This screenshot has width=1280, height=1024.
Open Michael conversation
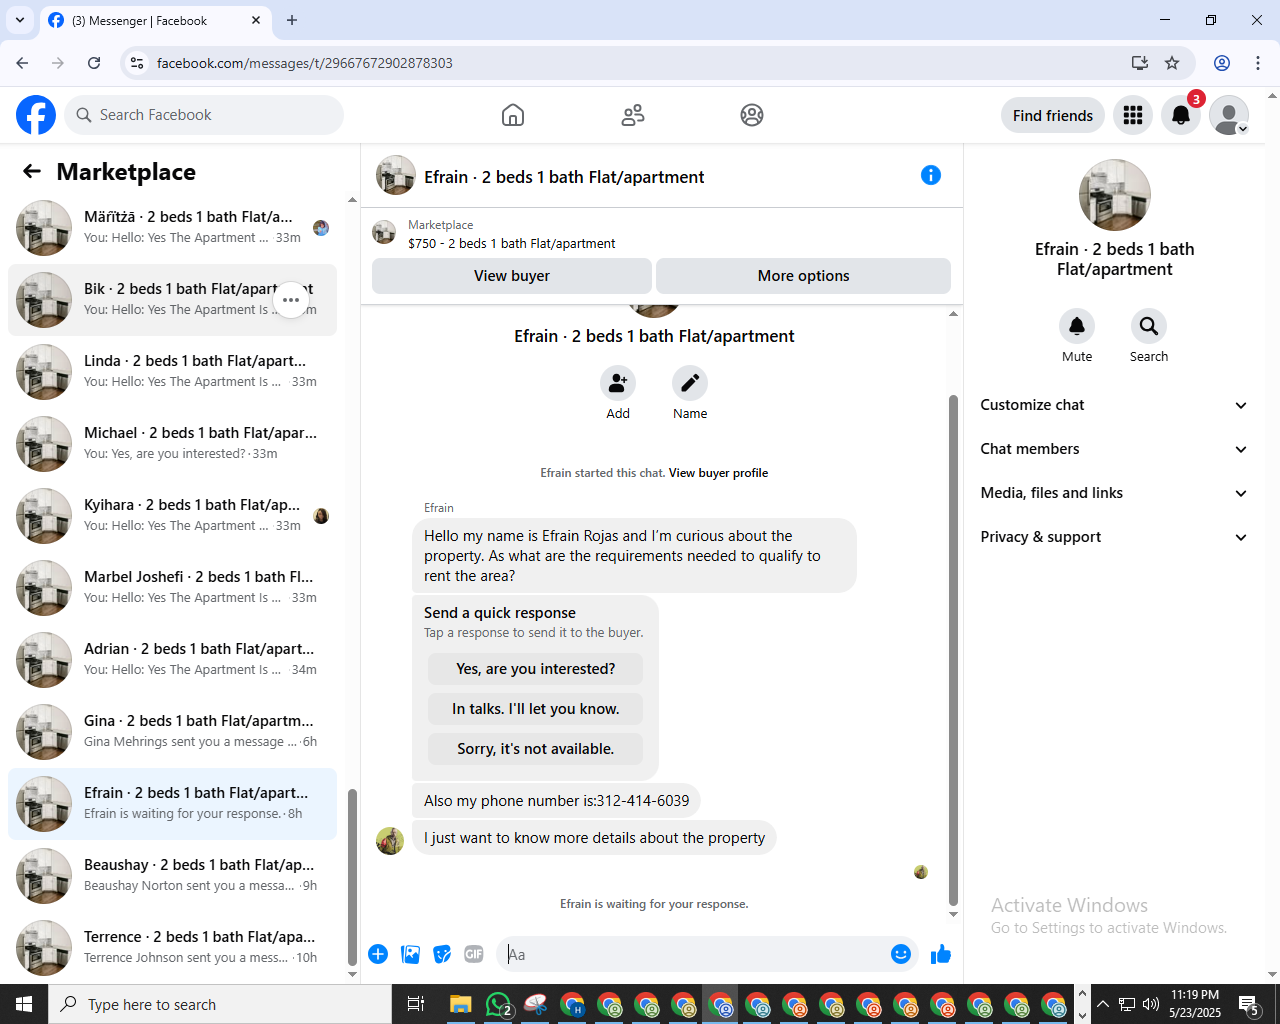(172, 444)
